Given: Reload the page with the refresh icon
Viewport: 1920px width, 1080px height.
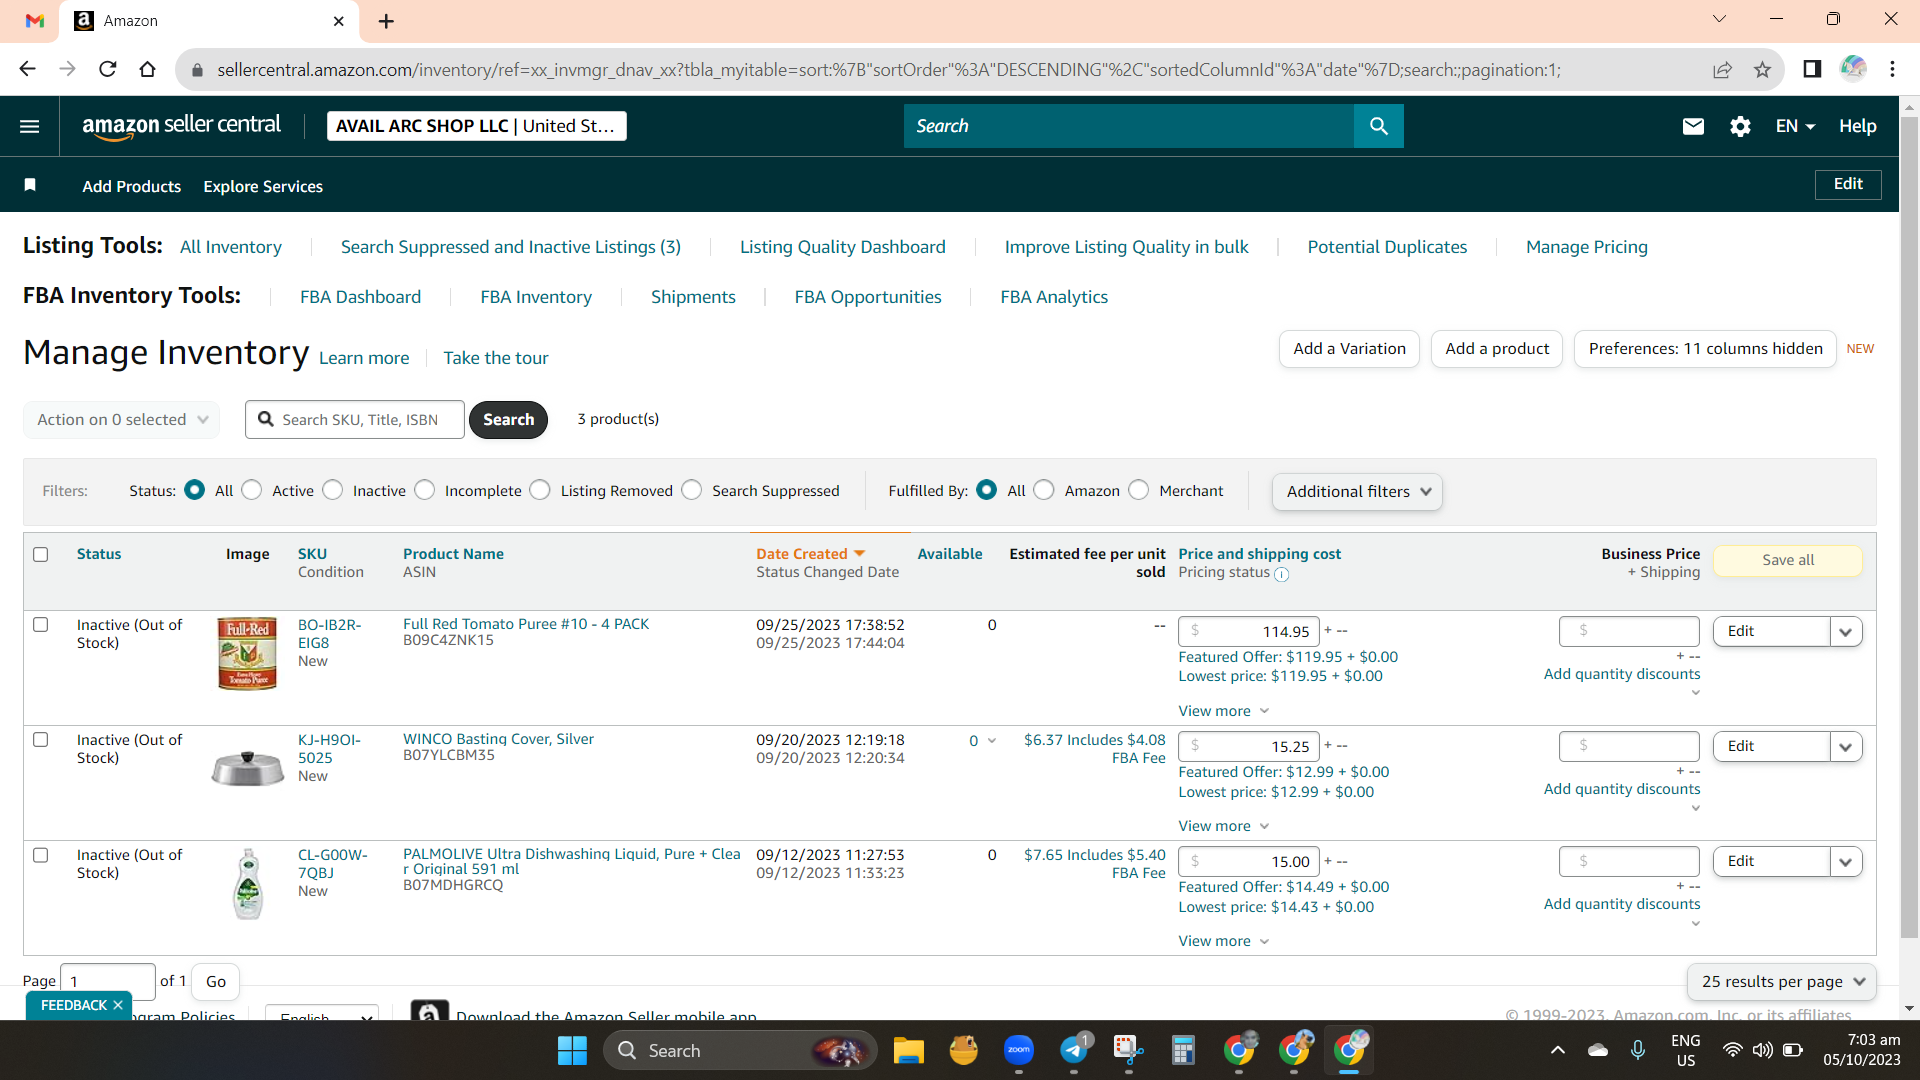Looking at the screenshot, I should pyautogui.click(x=108, y=69).
